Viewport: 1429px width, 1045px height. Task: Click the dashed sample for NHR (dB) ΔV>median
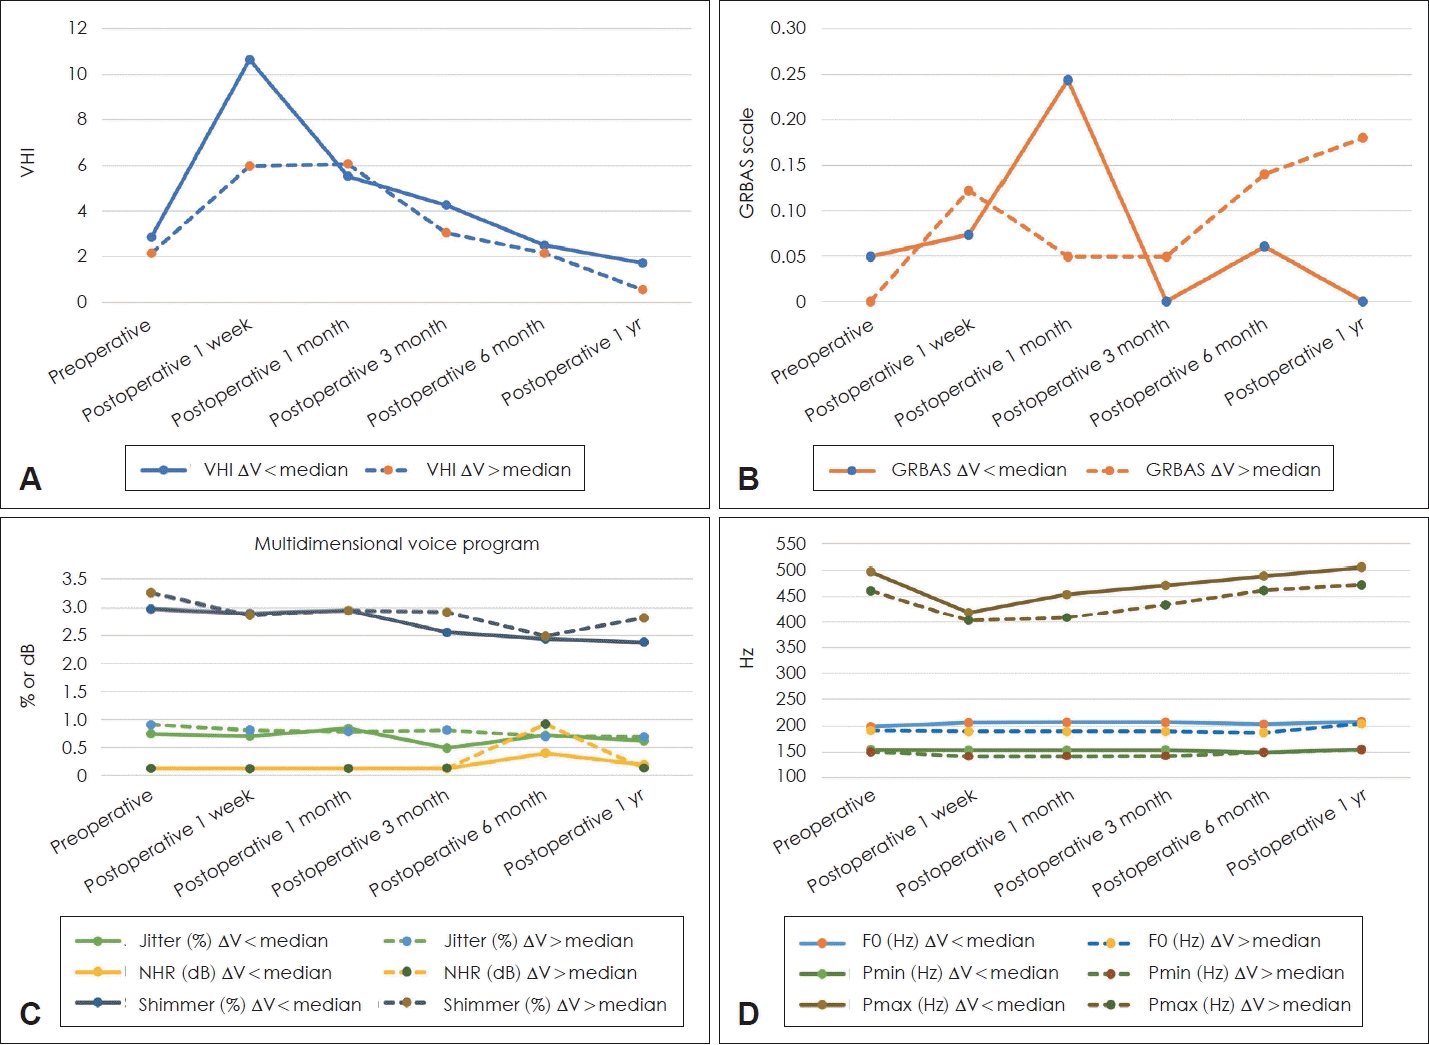pyautogui.click(x=405, y=972)
